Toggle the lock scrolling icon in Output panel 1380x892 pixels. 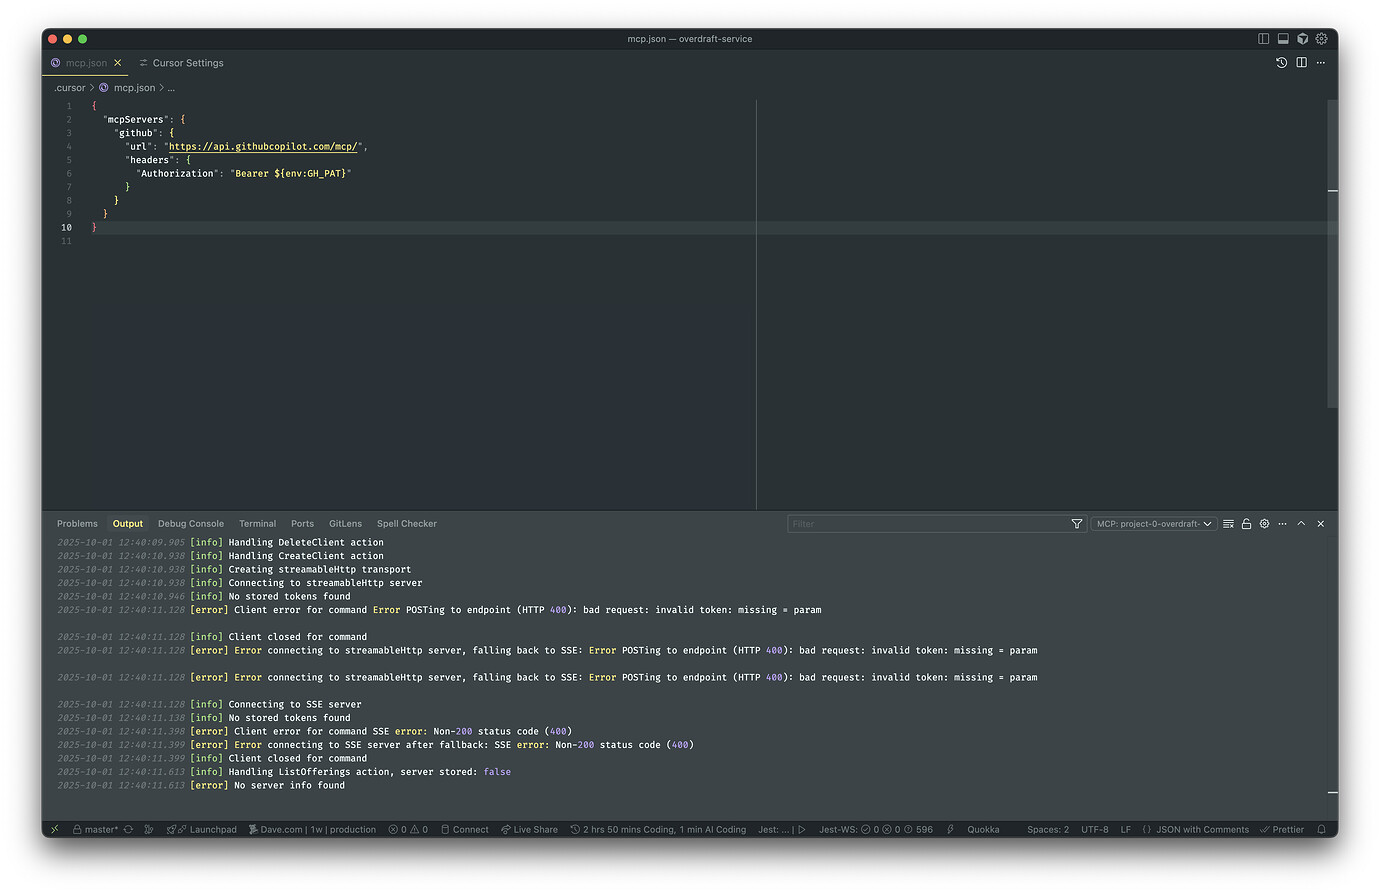(1246, 523)
